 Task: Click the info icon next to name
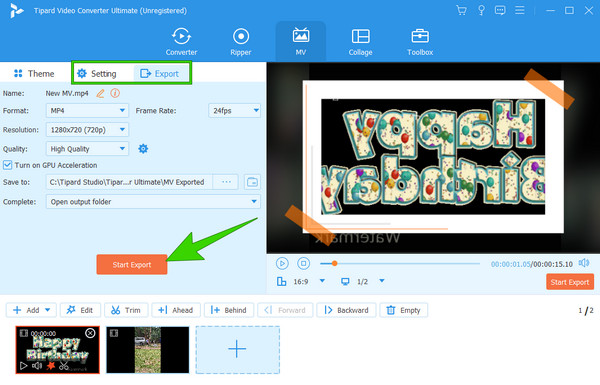115,93
